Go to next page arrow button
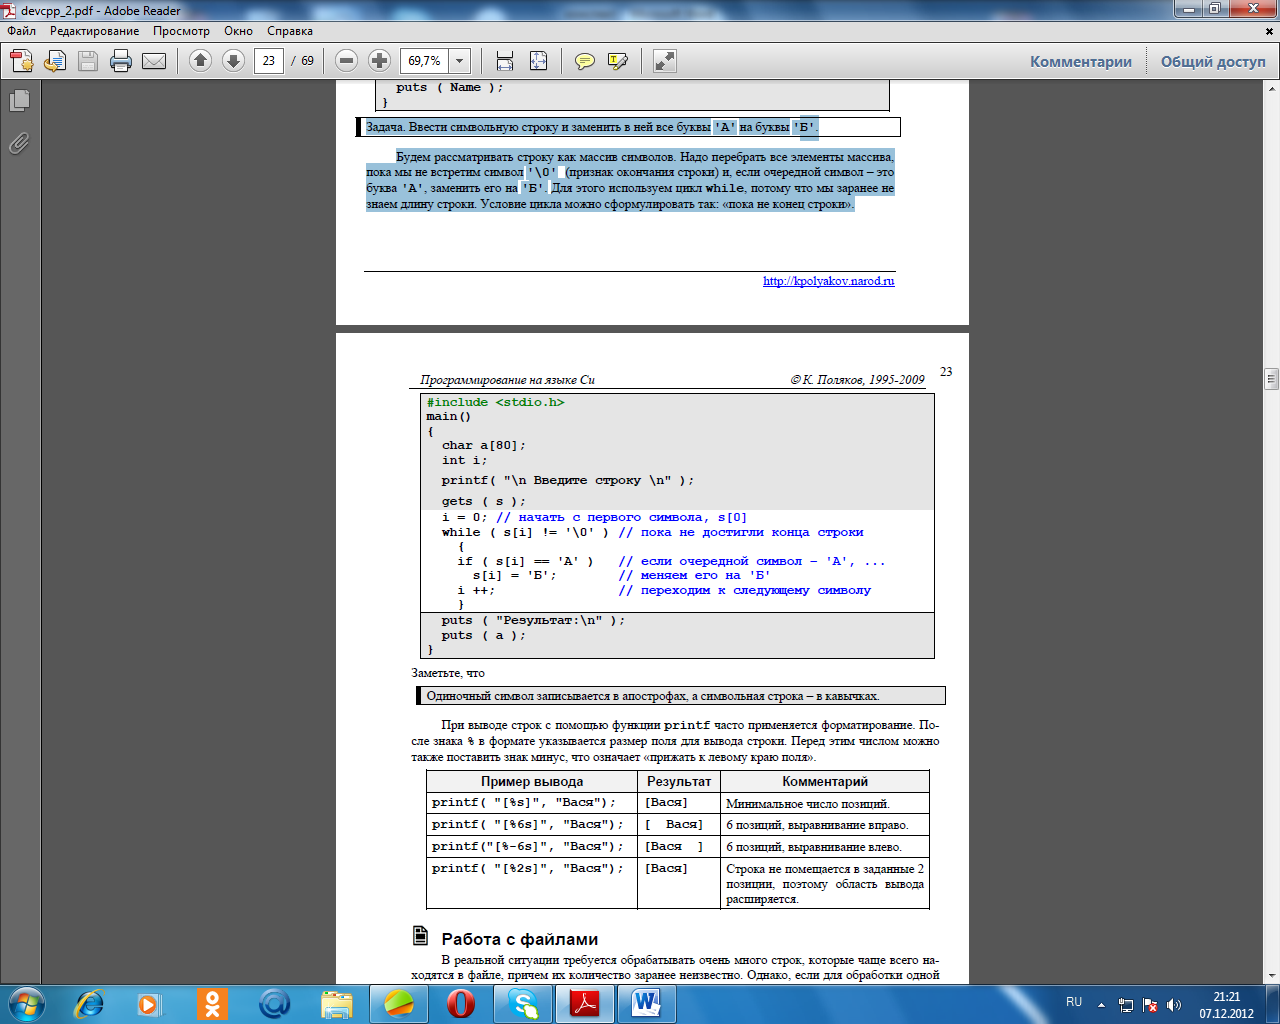This screenshot has width=1280, height=1024. [x=233, y=61]
